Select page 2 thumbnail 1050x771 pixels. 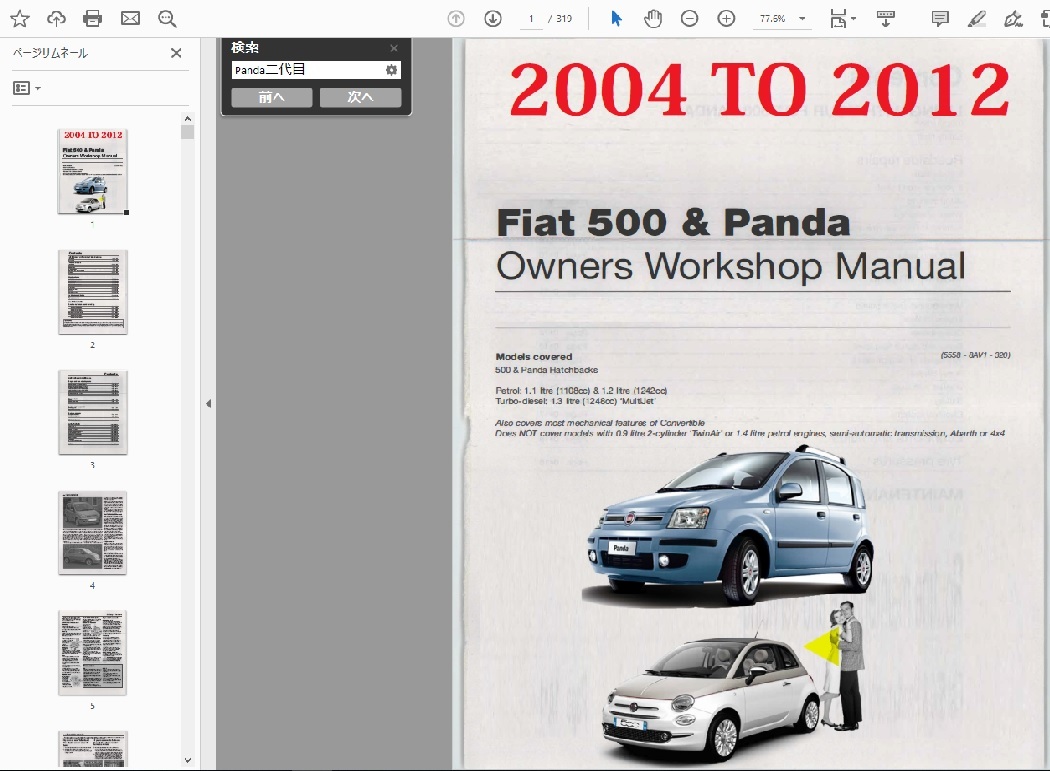(x=92, y=292)
